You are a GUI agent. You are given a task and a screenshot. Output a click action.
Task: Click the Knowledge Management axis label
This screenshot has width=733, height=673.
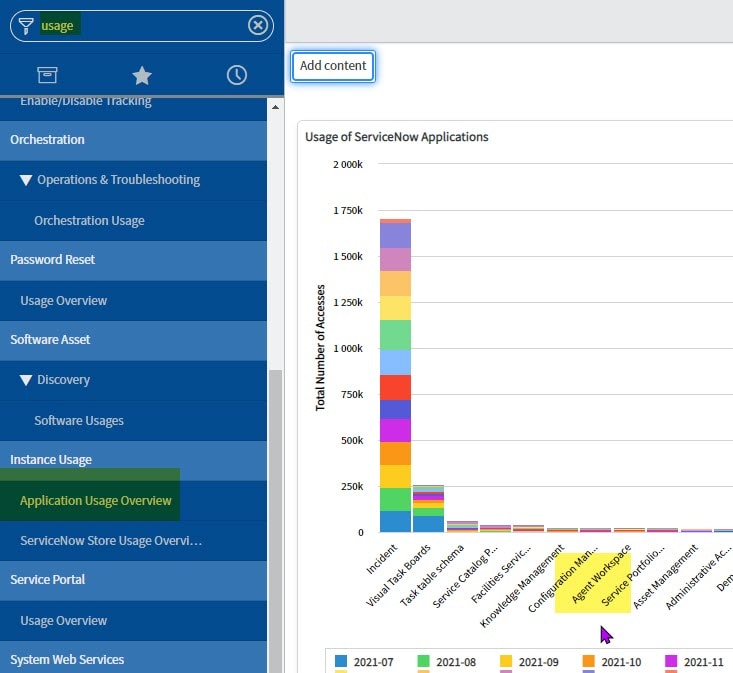pos(522,586)
